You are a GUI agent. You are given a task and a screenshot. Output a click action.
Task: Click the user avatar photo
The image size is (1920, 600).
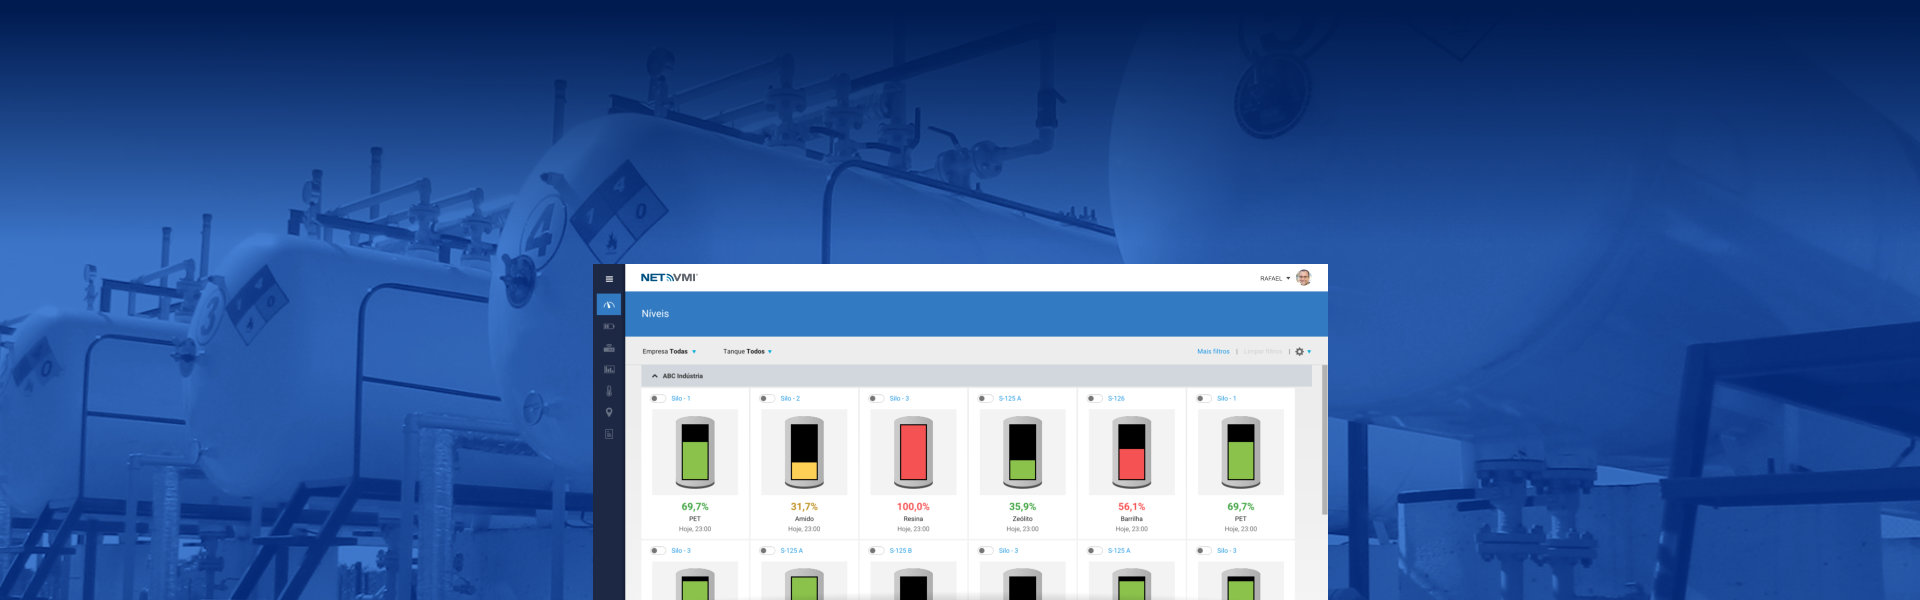(1303, 278)
